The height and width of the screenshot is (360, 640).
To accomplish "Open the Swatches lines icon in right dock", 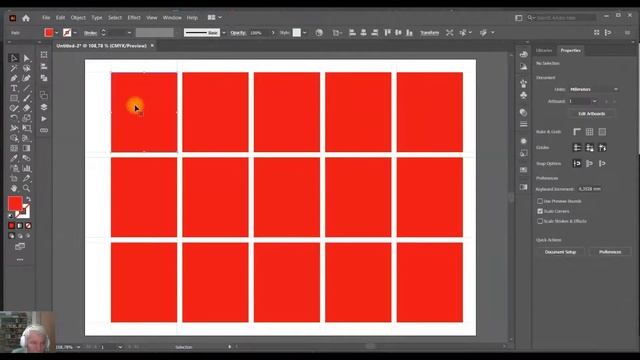I will [523, 124].
